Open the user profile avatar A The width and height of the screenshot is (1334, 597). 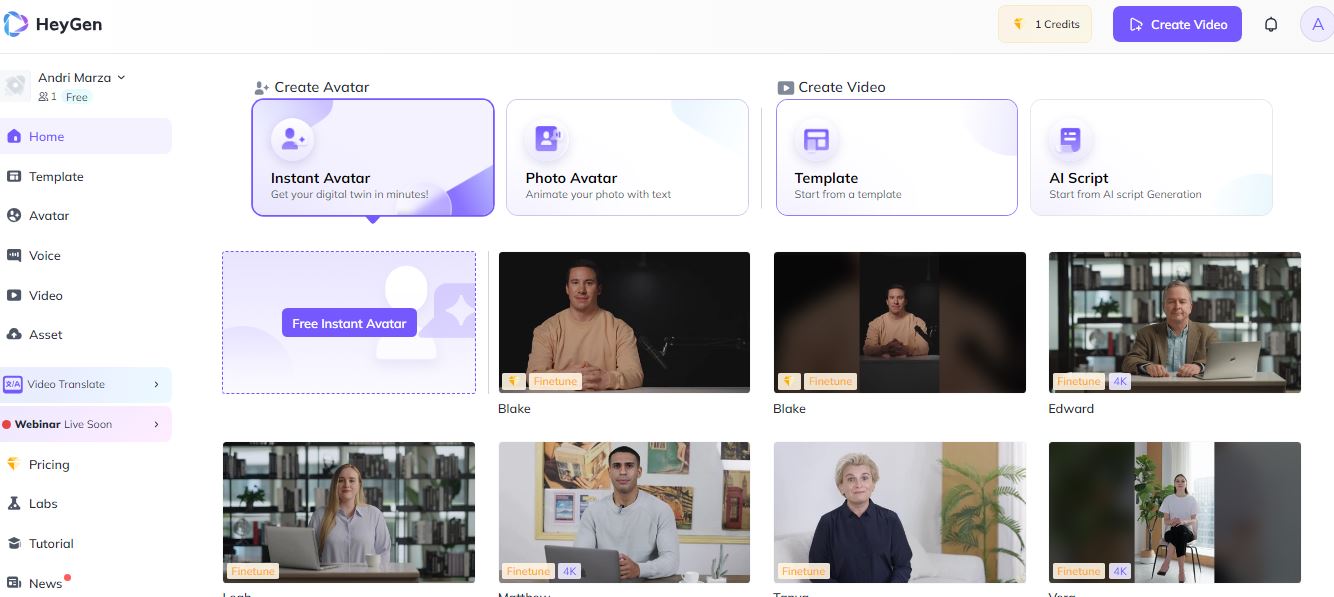coord(1317,25)
